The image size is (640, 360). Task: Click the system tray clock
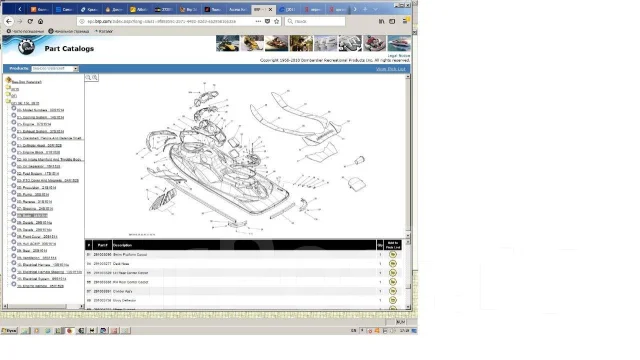404,331
